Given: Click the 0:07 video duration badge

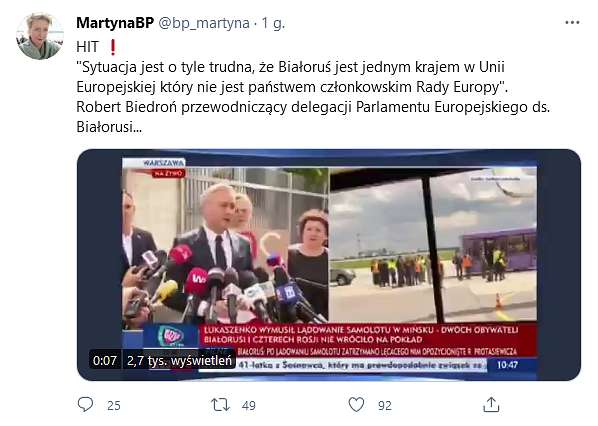Looking at the screenshot, I should [x=105, y=360].
